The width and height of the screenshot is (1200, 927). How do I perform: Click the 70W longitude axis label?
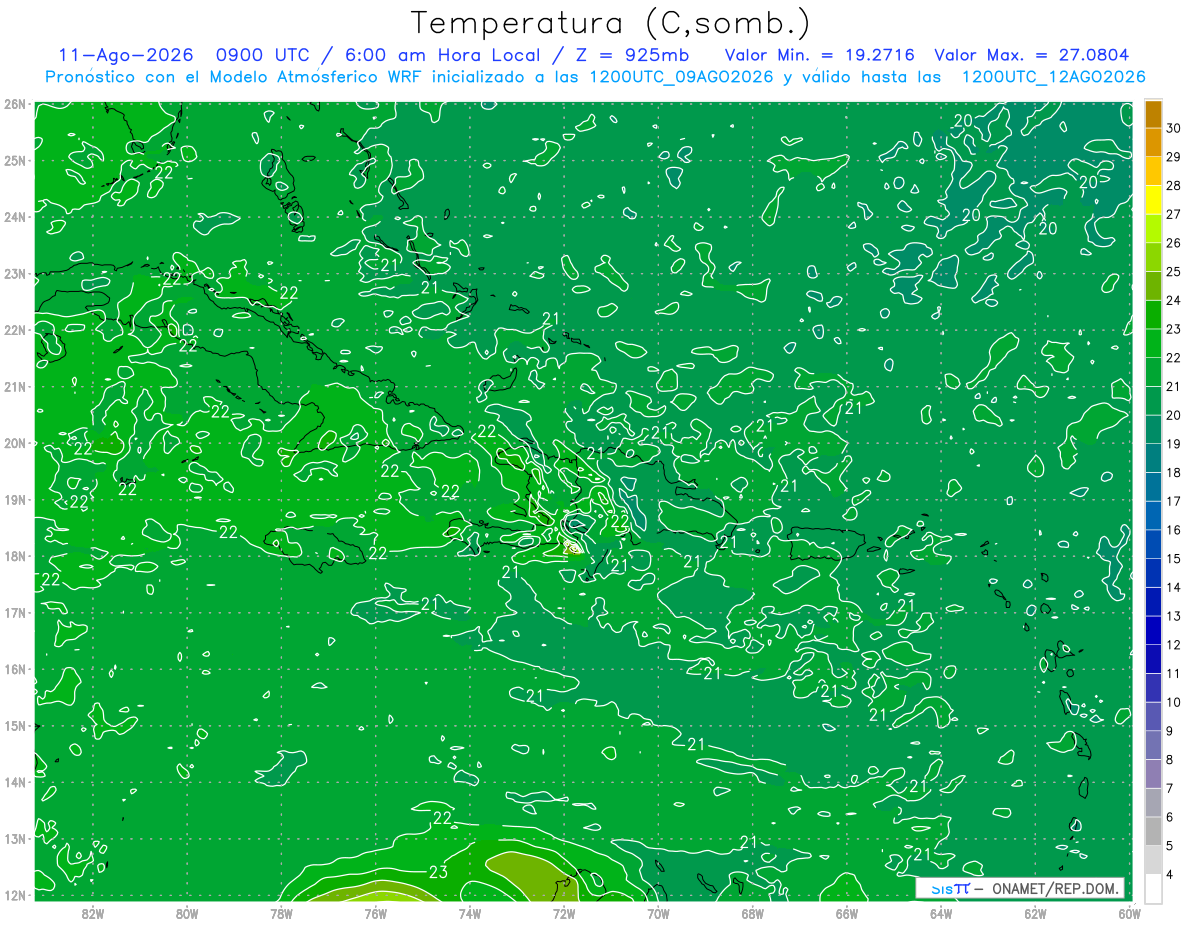click(x=658, y=913)
